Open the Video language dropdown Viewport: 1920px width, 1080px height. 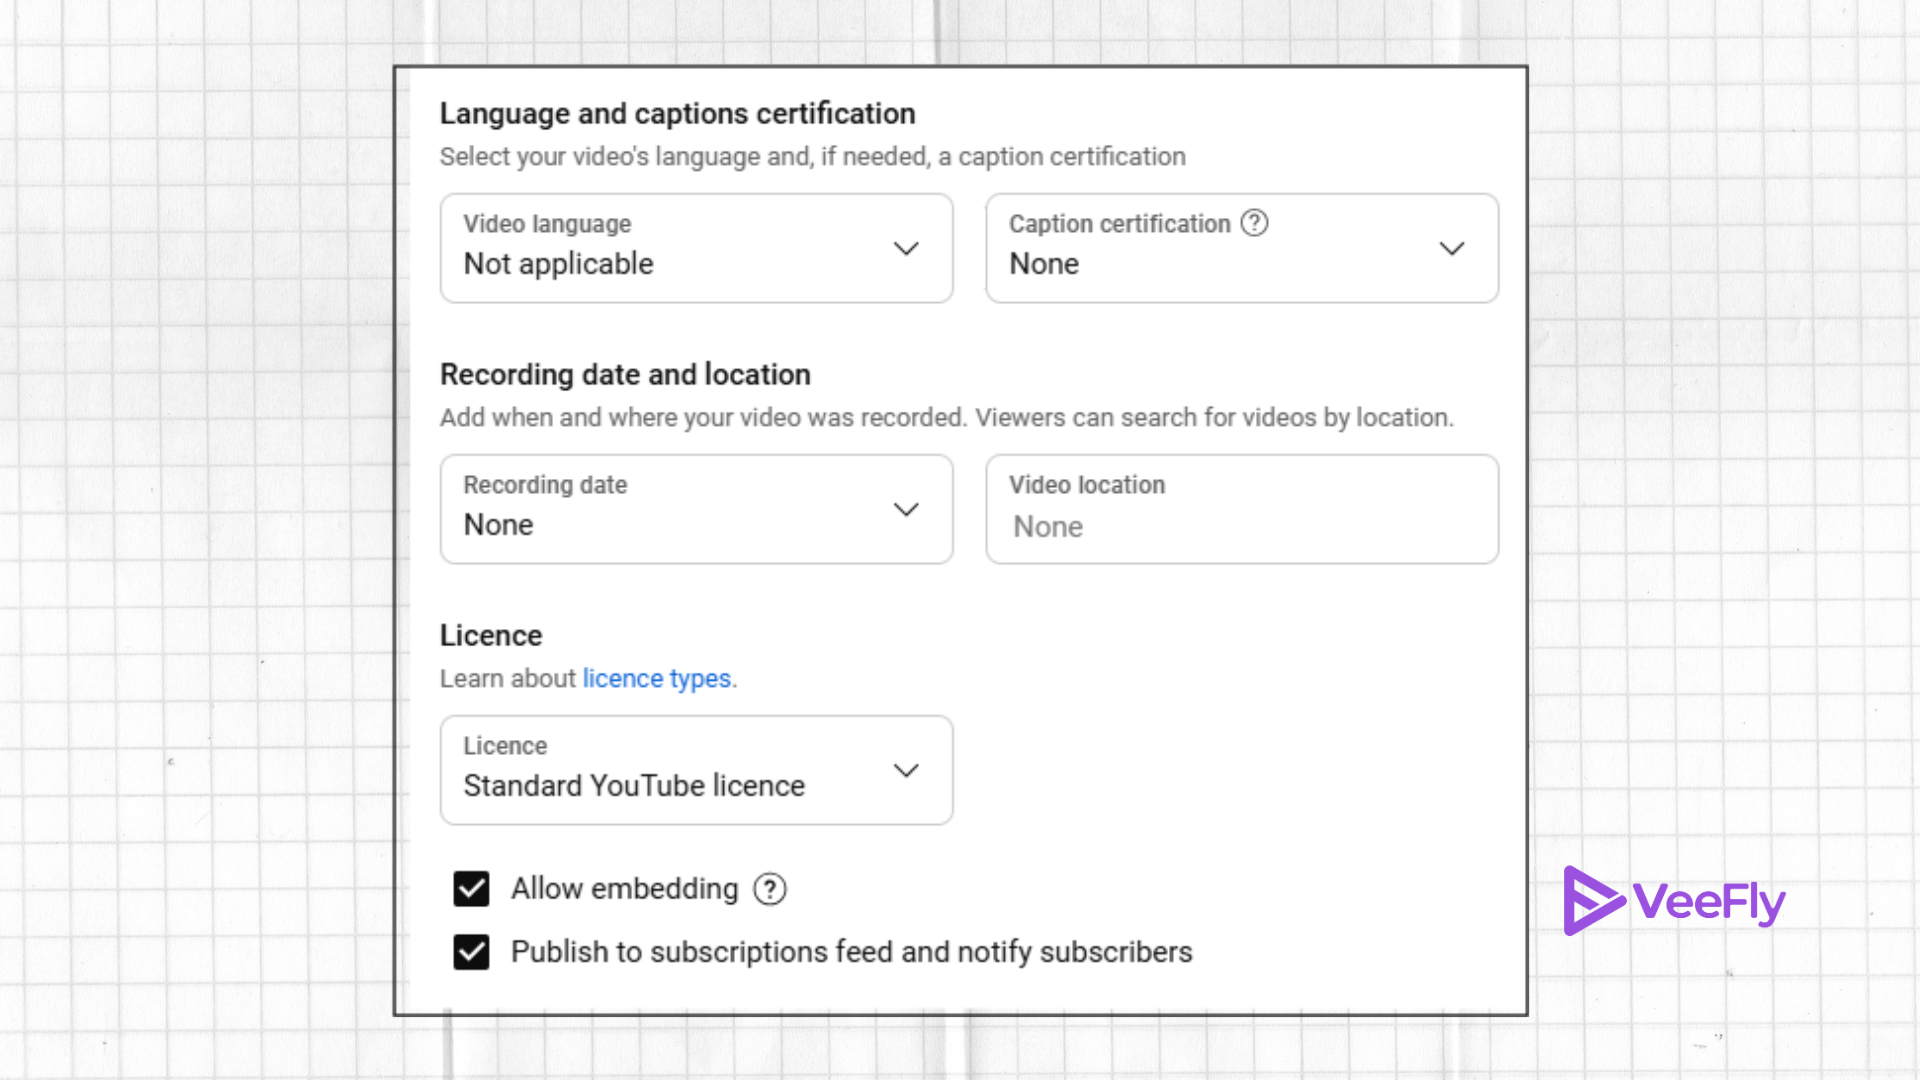(x=696, y=248)
